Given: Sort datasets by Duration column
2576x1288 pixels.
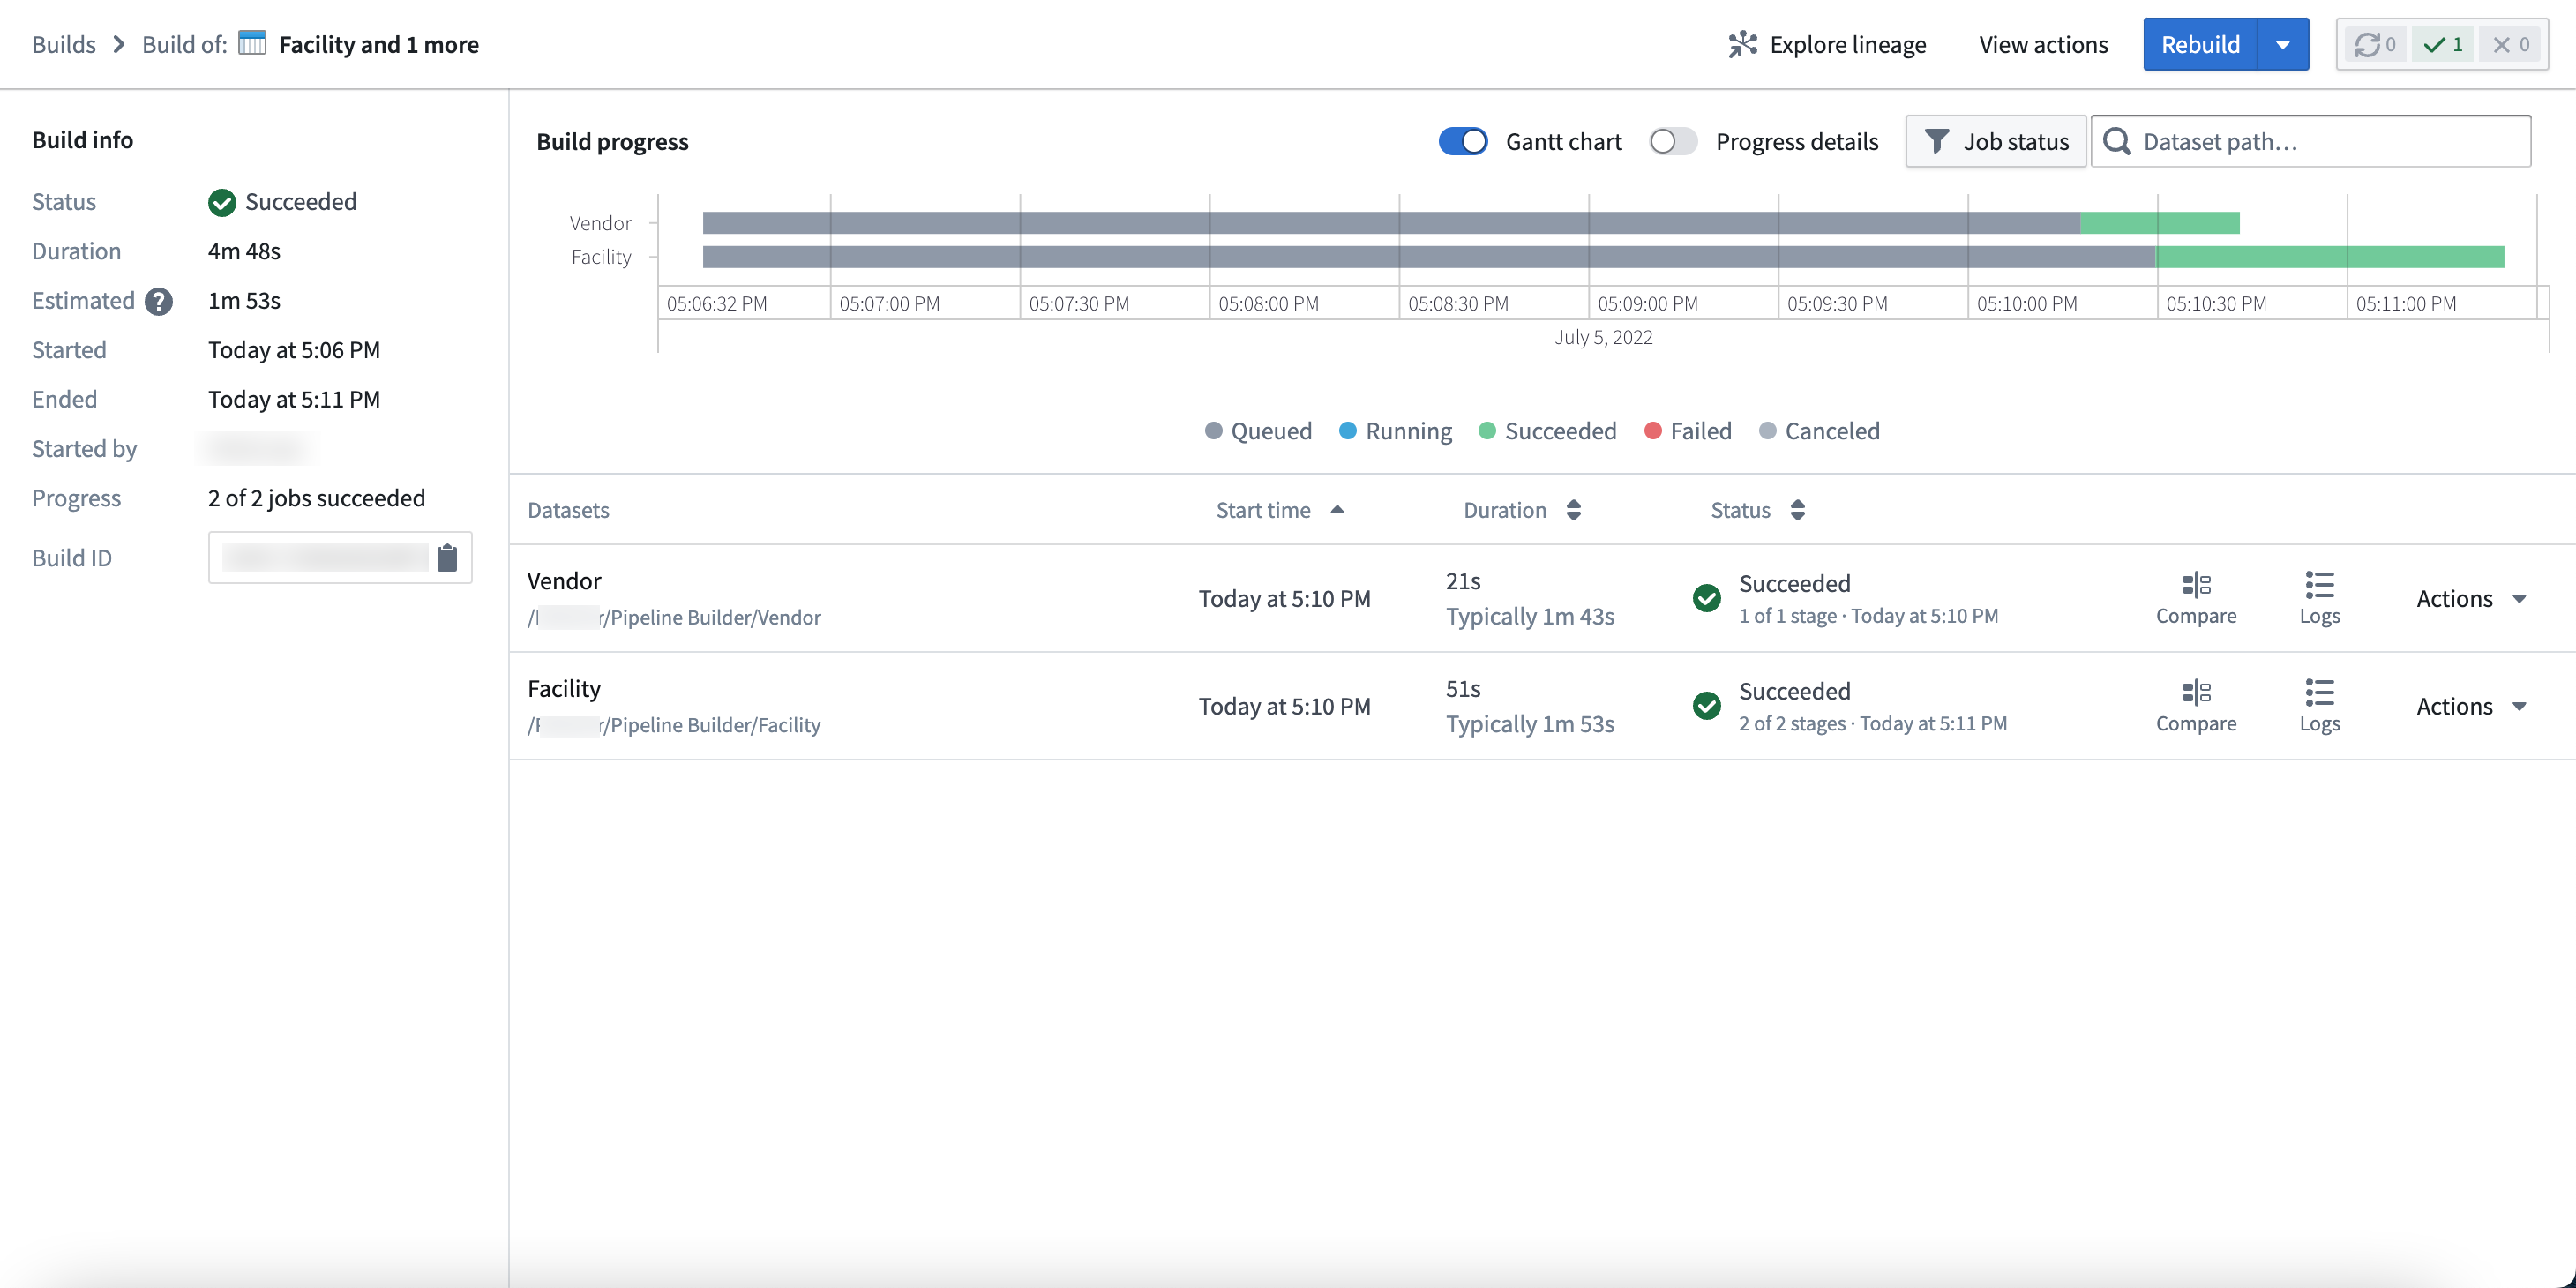Looking at the screenshot, I should coord(1522,510).
